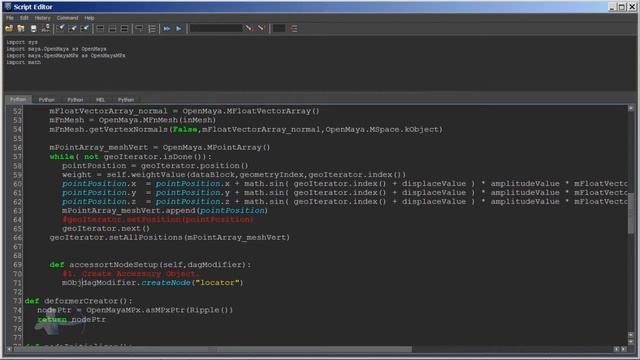Click the horizontal scrollbar thumb at bottom
The height and width of the screenshot is (360, 640).
tap(213, 349)
